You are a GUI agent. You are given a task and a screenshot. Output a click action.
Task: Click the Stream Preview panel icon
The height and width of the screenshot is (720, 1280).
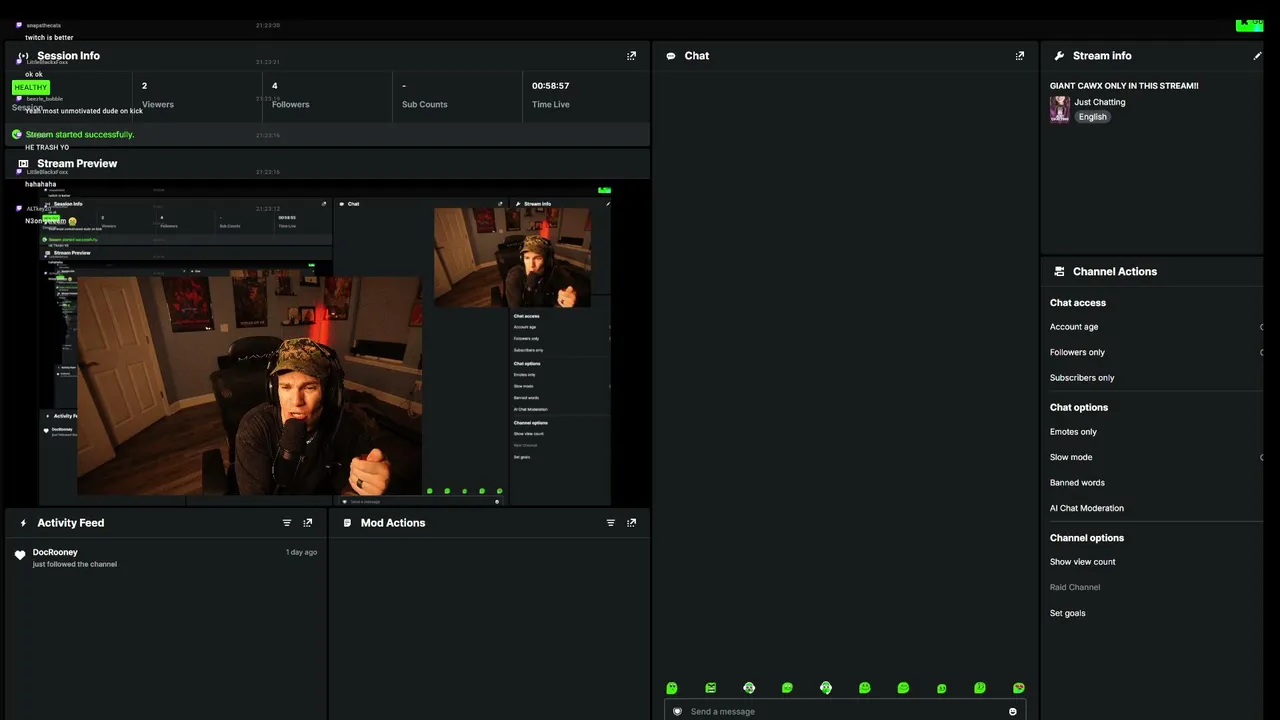(x=23, y=163)
